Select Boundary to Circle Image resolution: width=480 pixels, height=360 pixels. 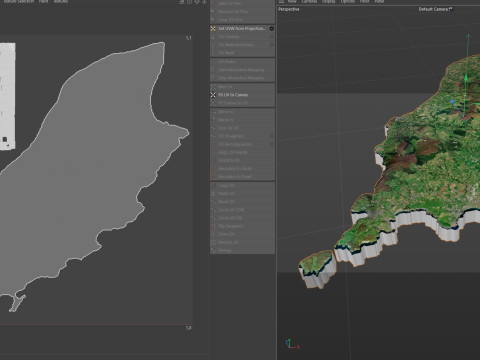click(242, 169)
